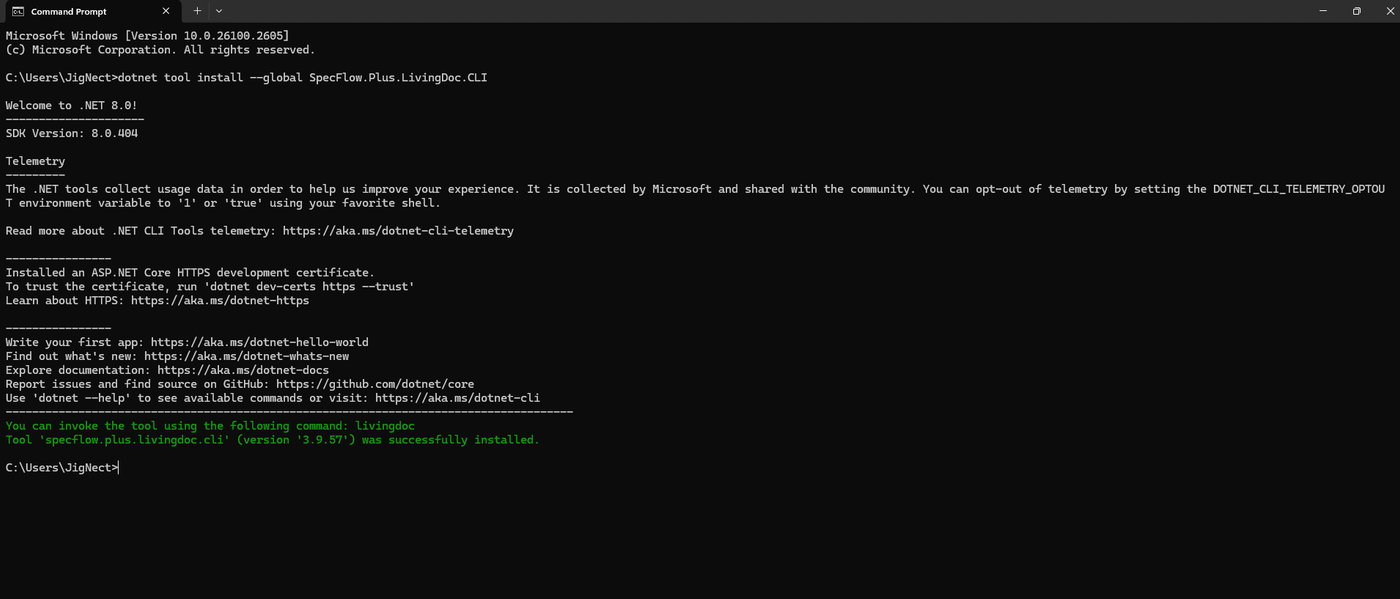Click the https://aka.ms/dotnet-hello-world URL
Image resolution: width=1400 pixels, height=599 pixels.
pos(260,342)
